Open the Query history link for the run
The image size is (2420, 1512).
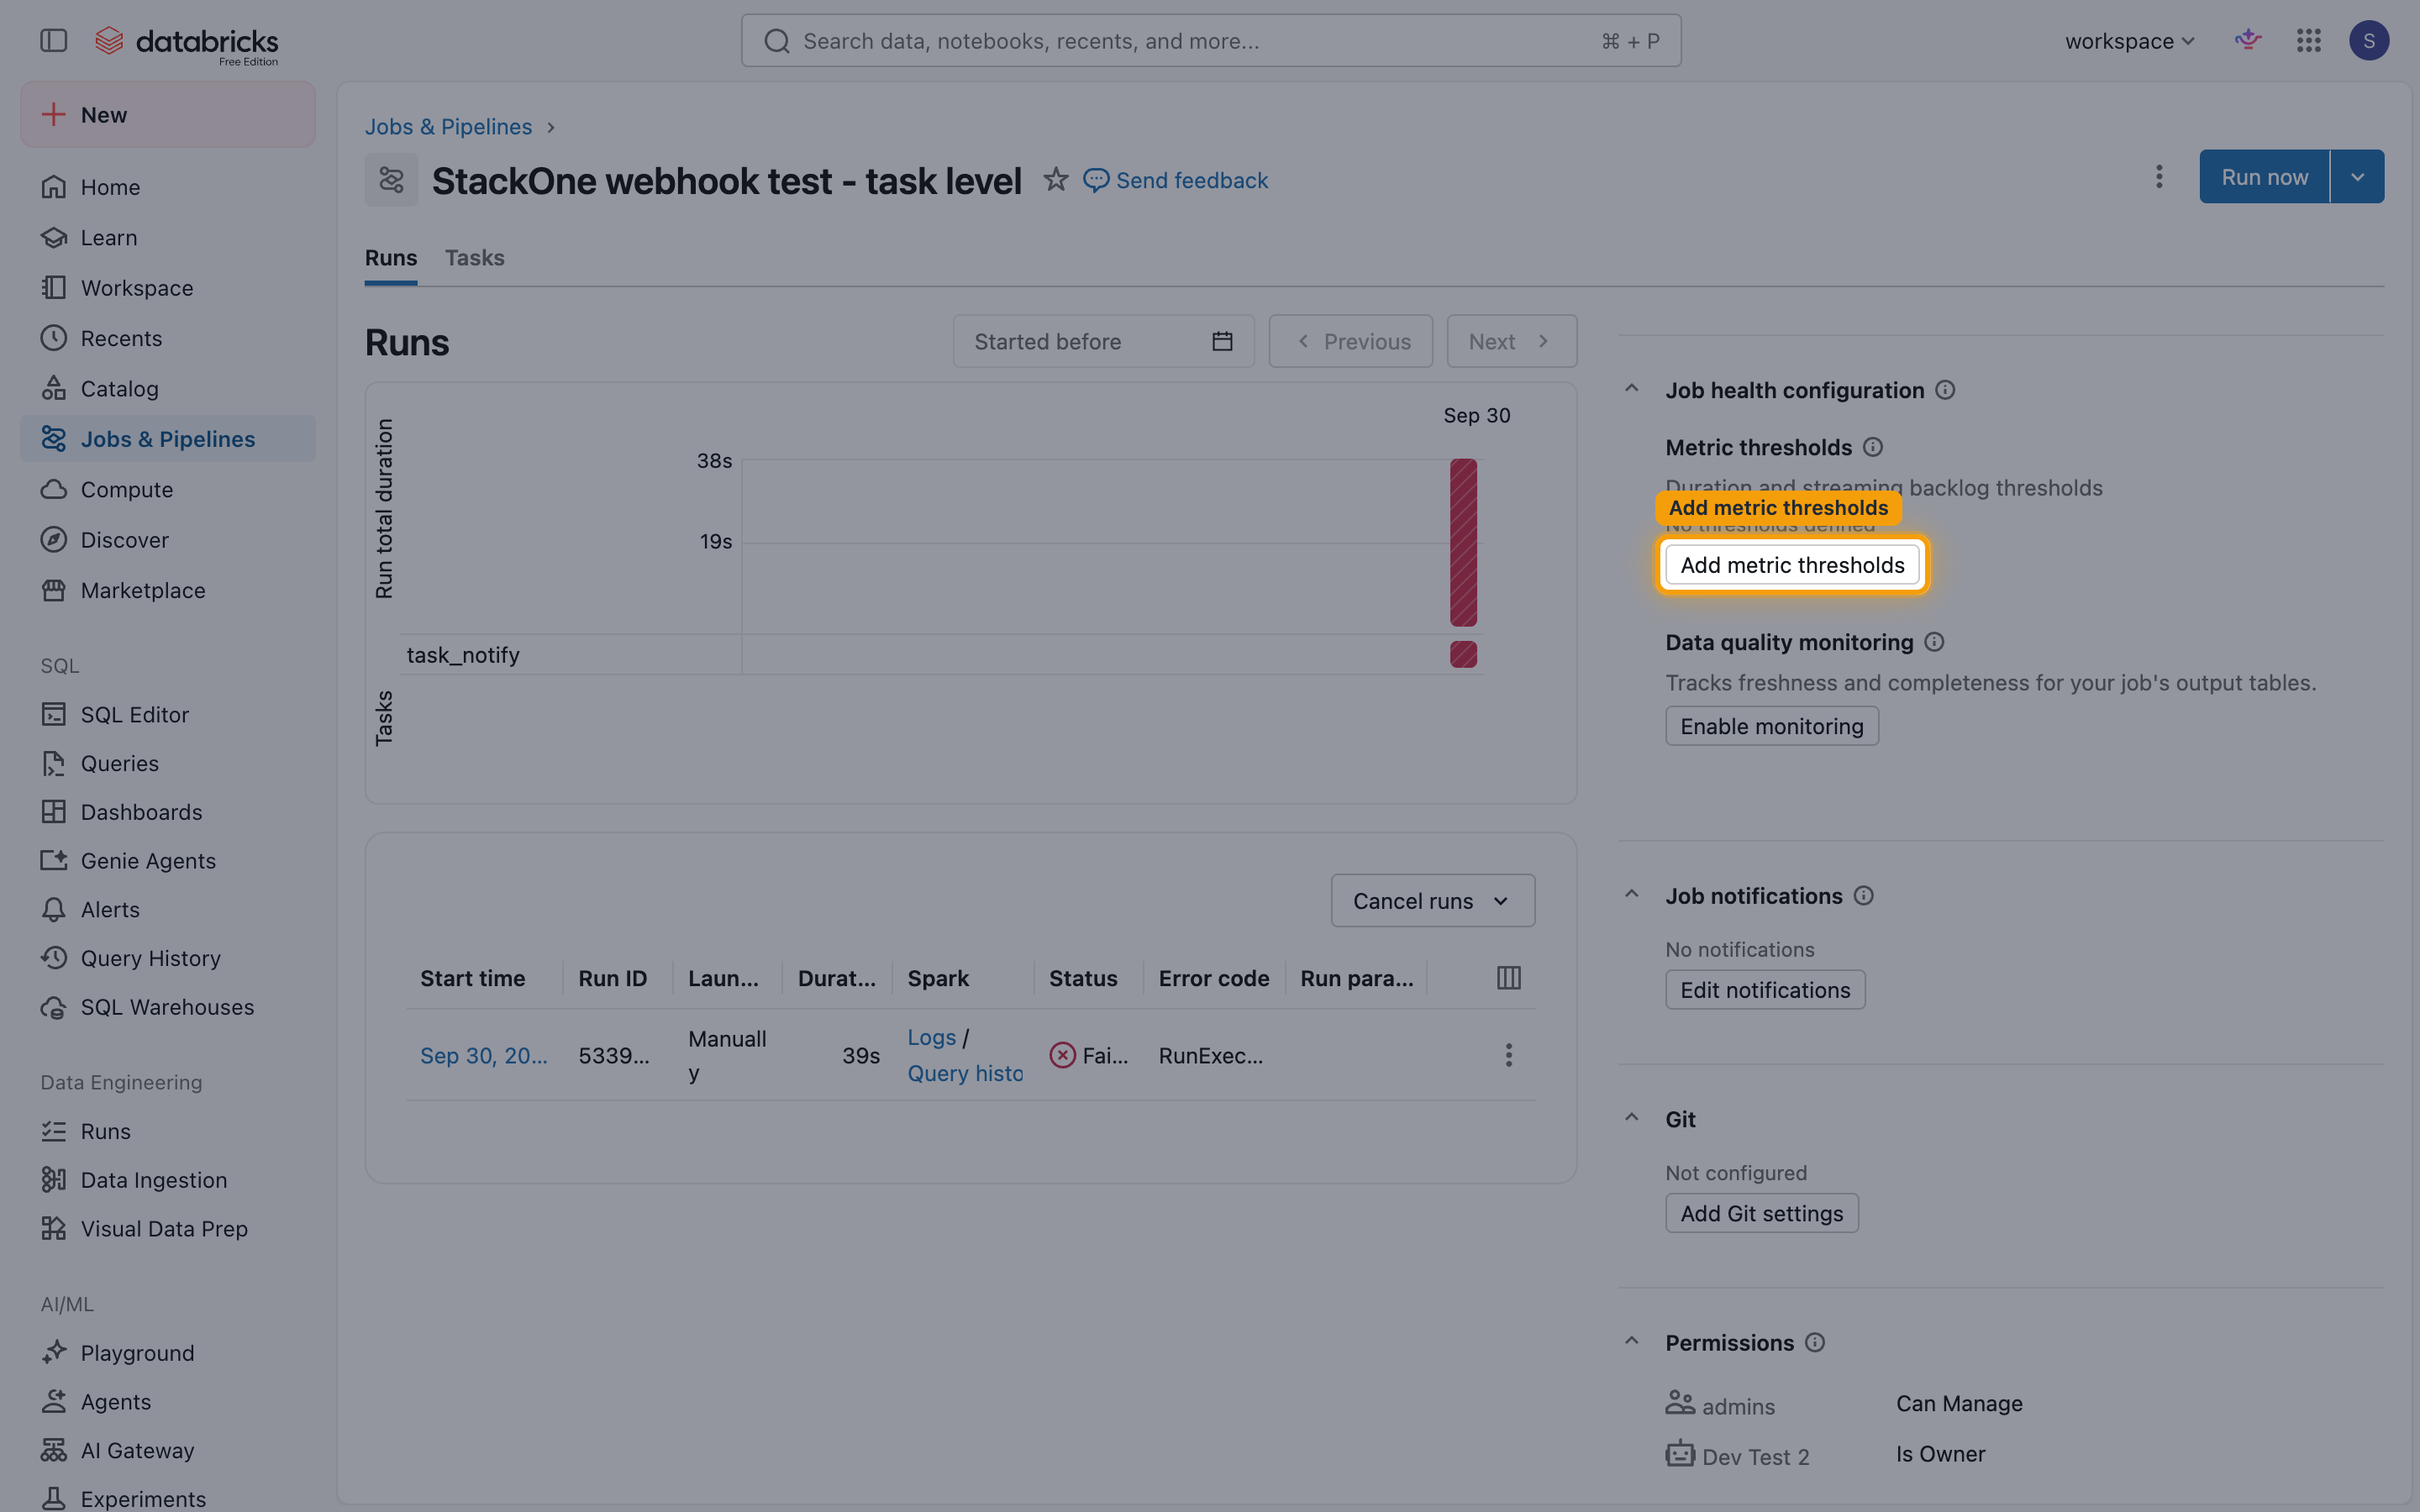965,1073
